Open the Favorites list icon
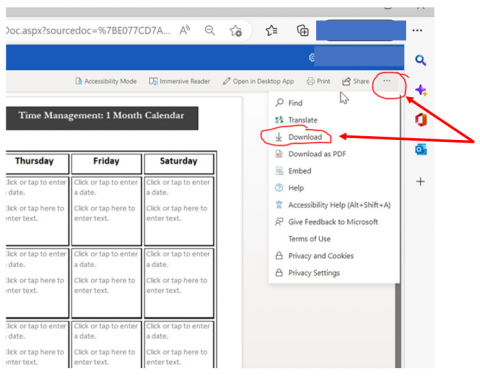Screen dimensions: 480x384 pos(272,31)
